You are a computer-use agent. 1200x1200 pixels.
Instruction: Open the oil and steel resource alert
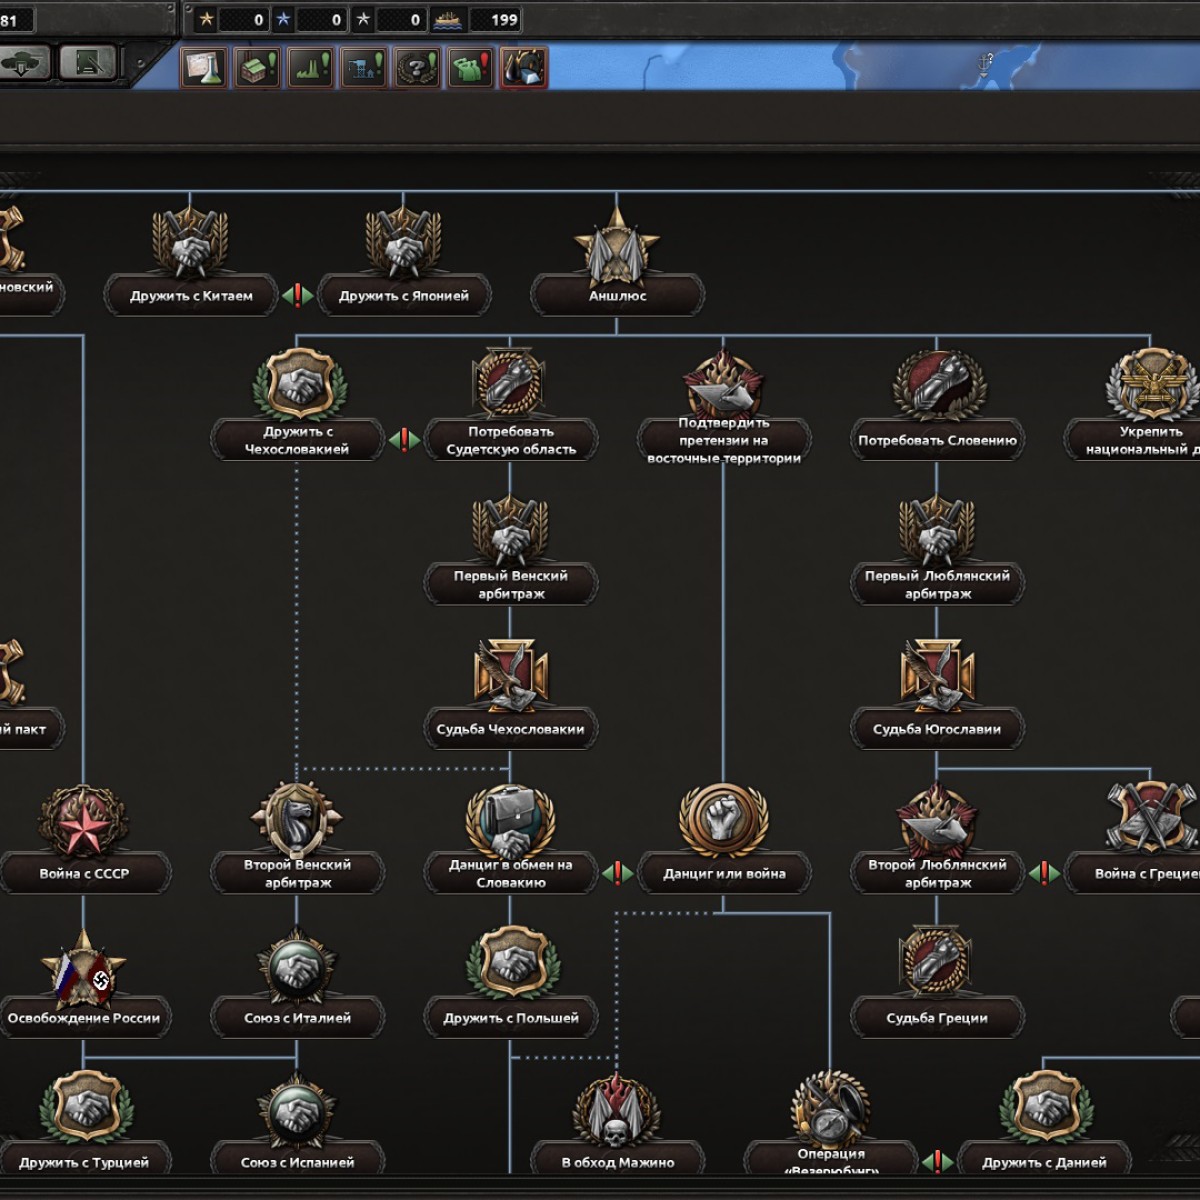(x=523, y=67)
